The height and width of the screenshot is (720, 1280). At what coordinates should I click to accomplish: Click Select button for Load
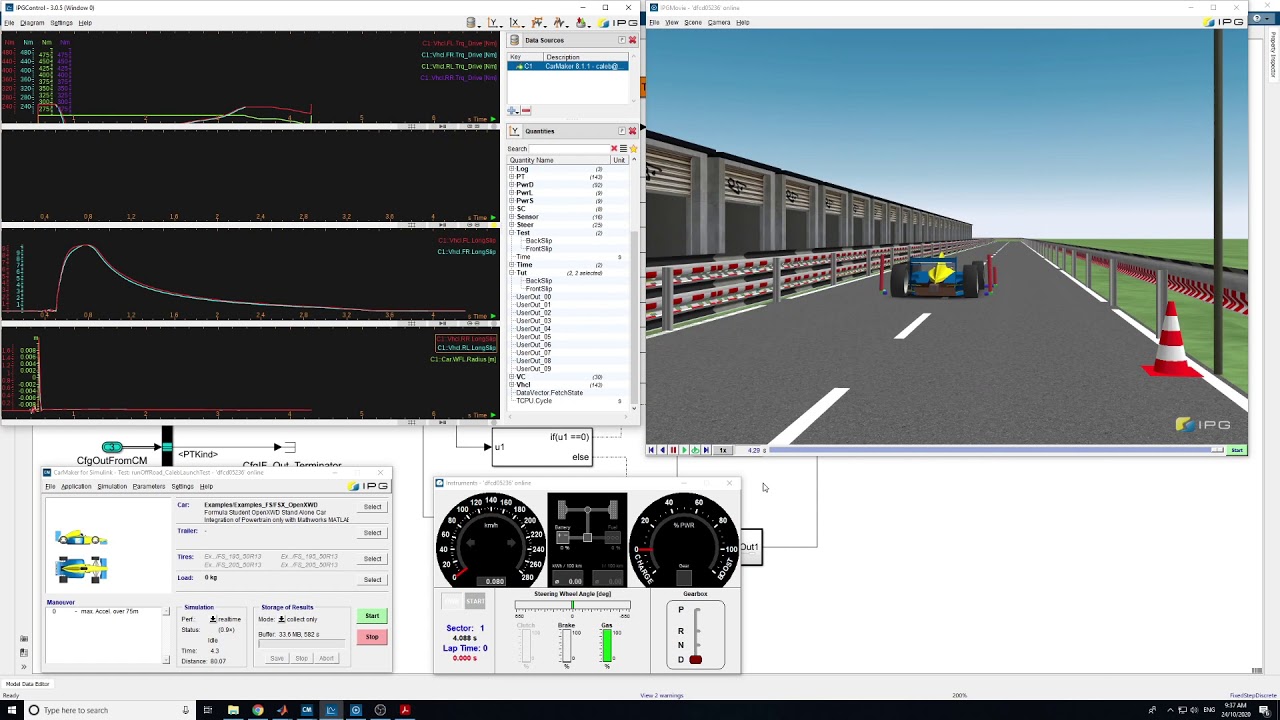[372, 580]
